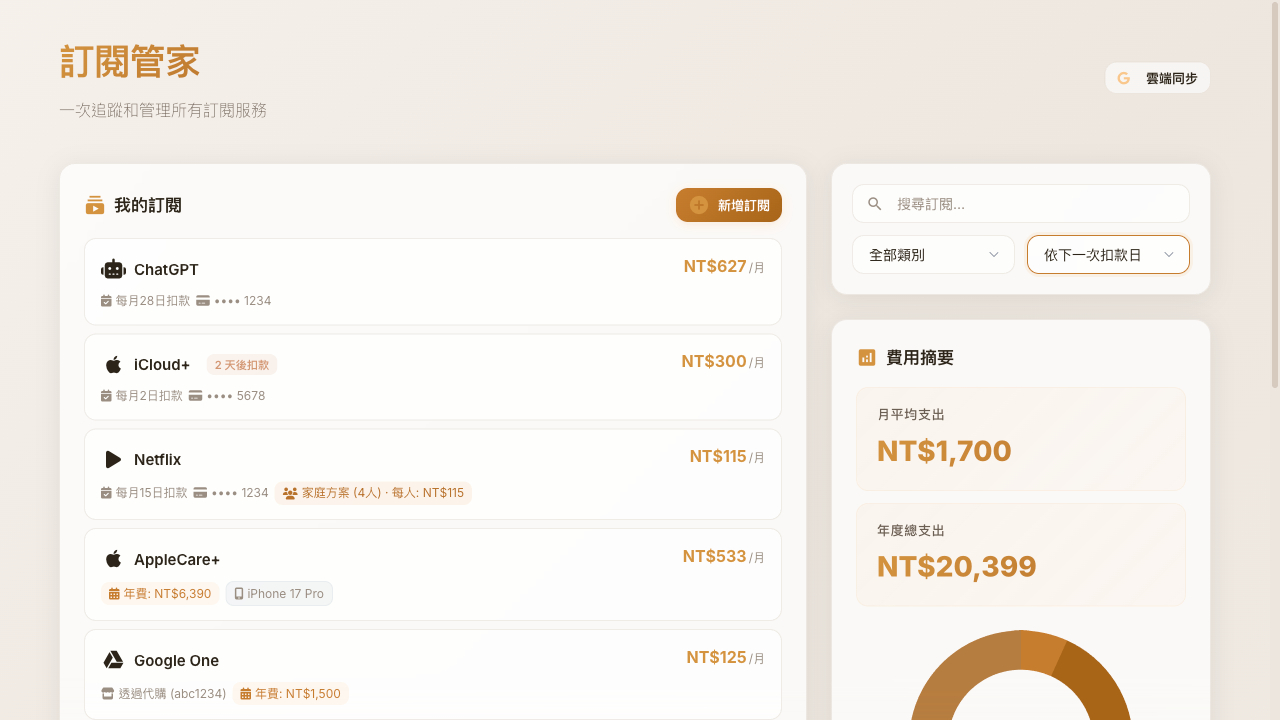This screenshot has width=1280, height=720.
Task: Click the Google G sync icon
Action: tap(1124, 78)
